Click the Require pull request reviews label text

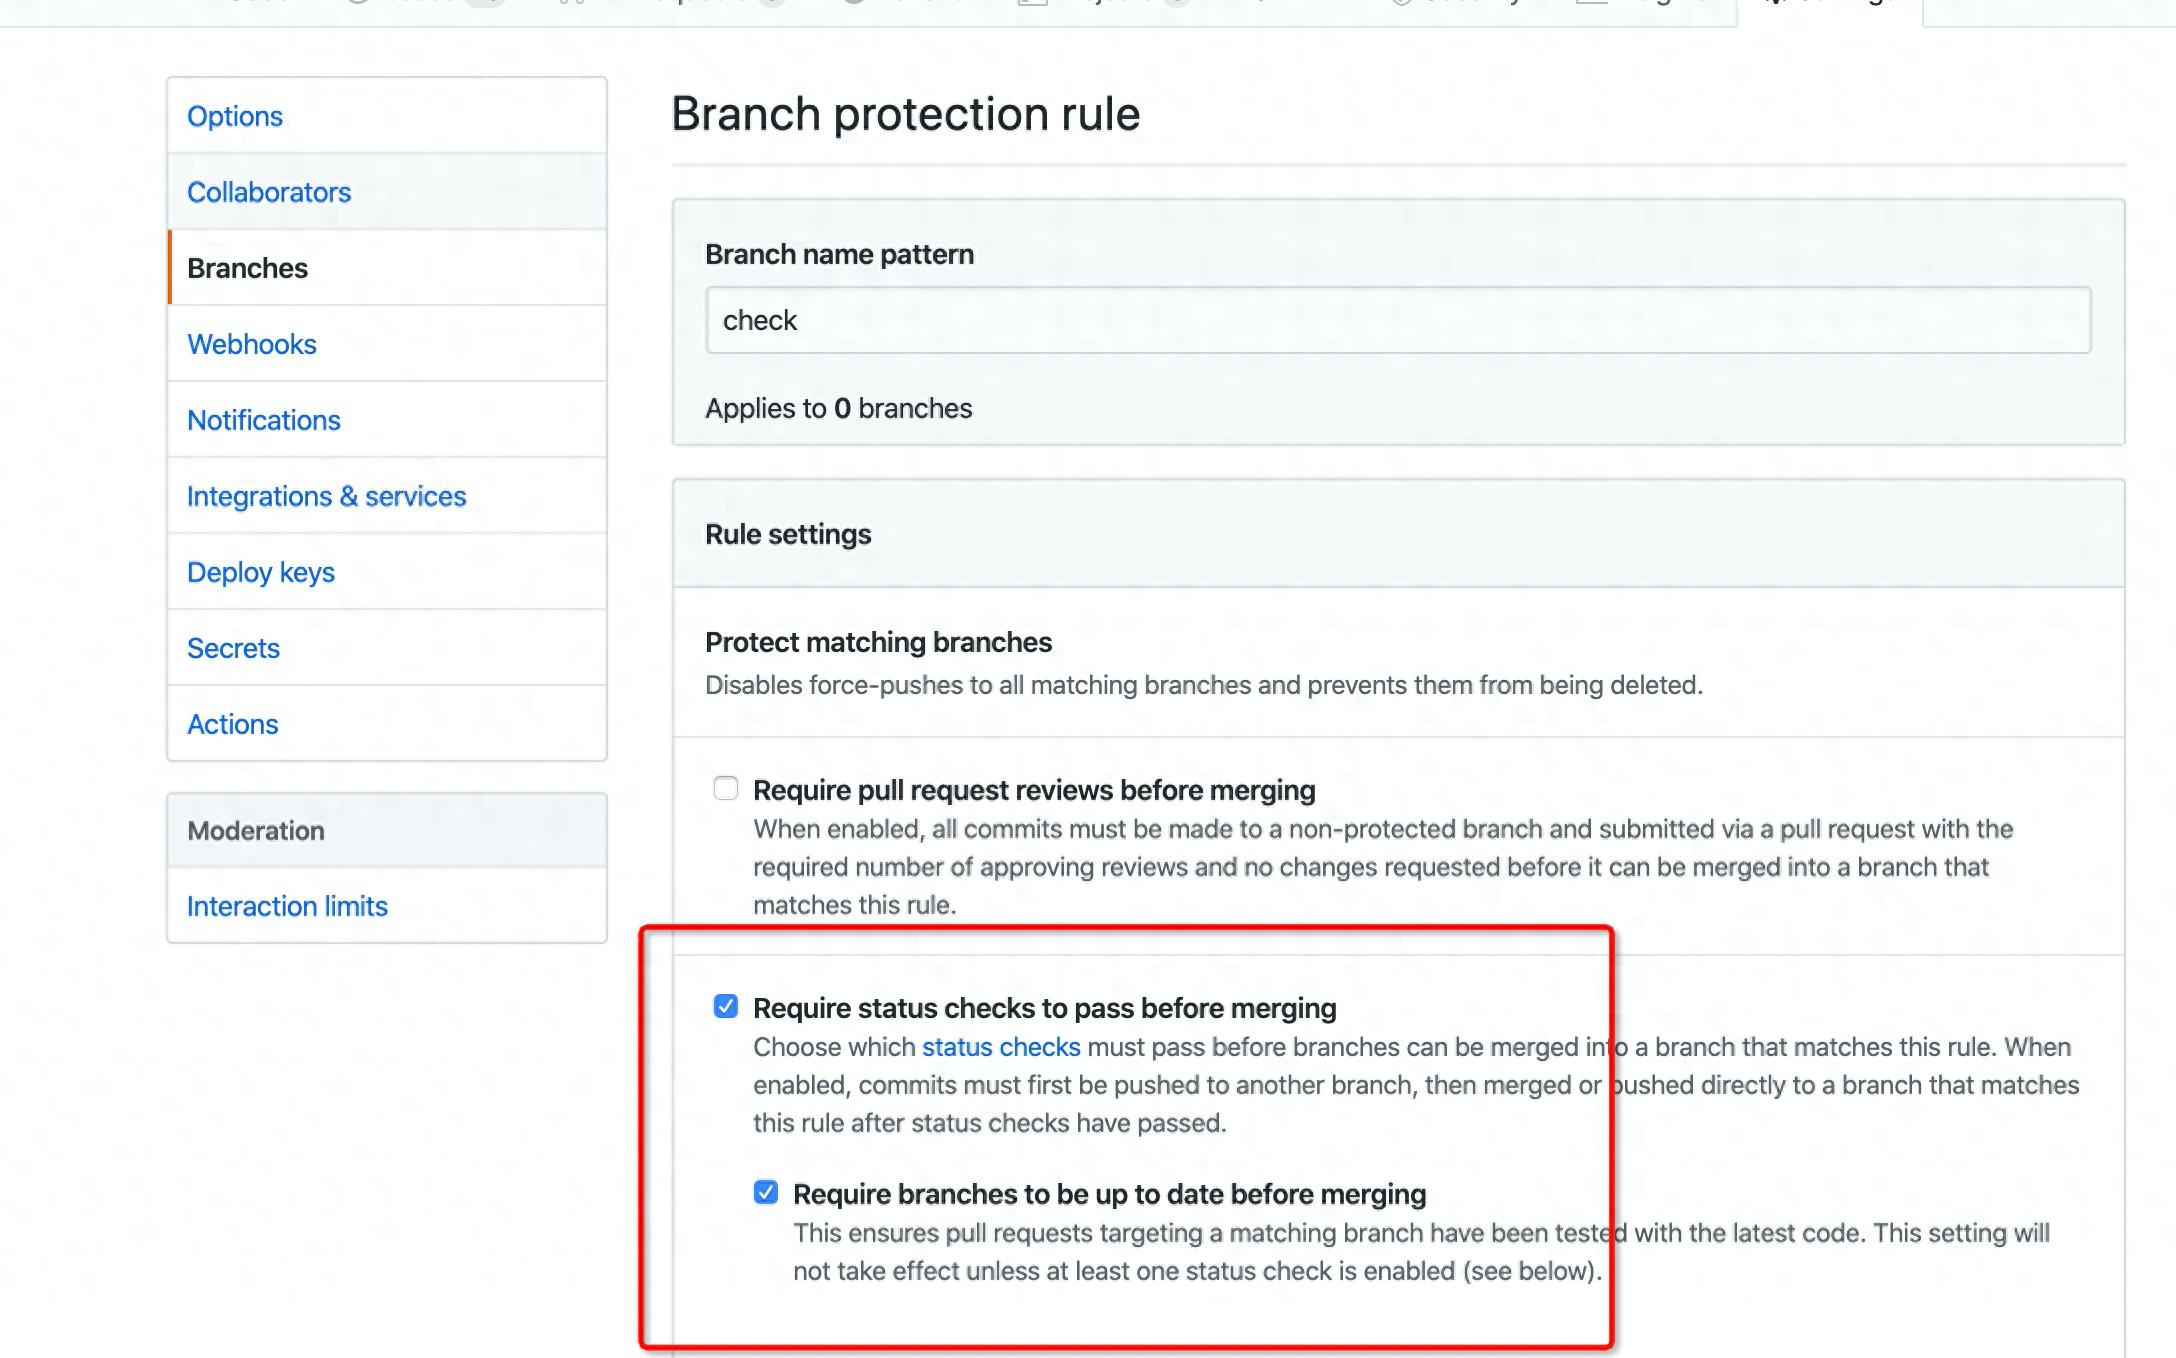coord(1034,790)
